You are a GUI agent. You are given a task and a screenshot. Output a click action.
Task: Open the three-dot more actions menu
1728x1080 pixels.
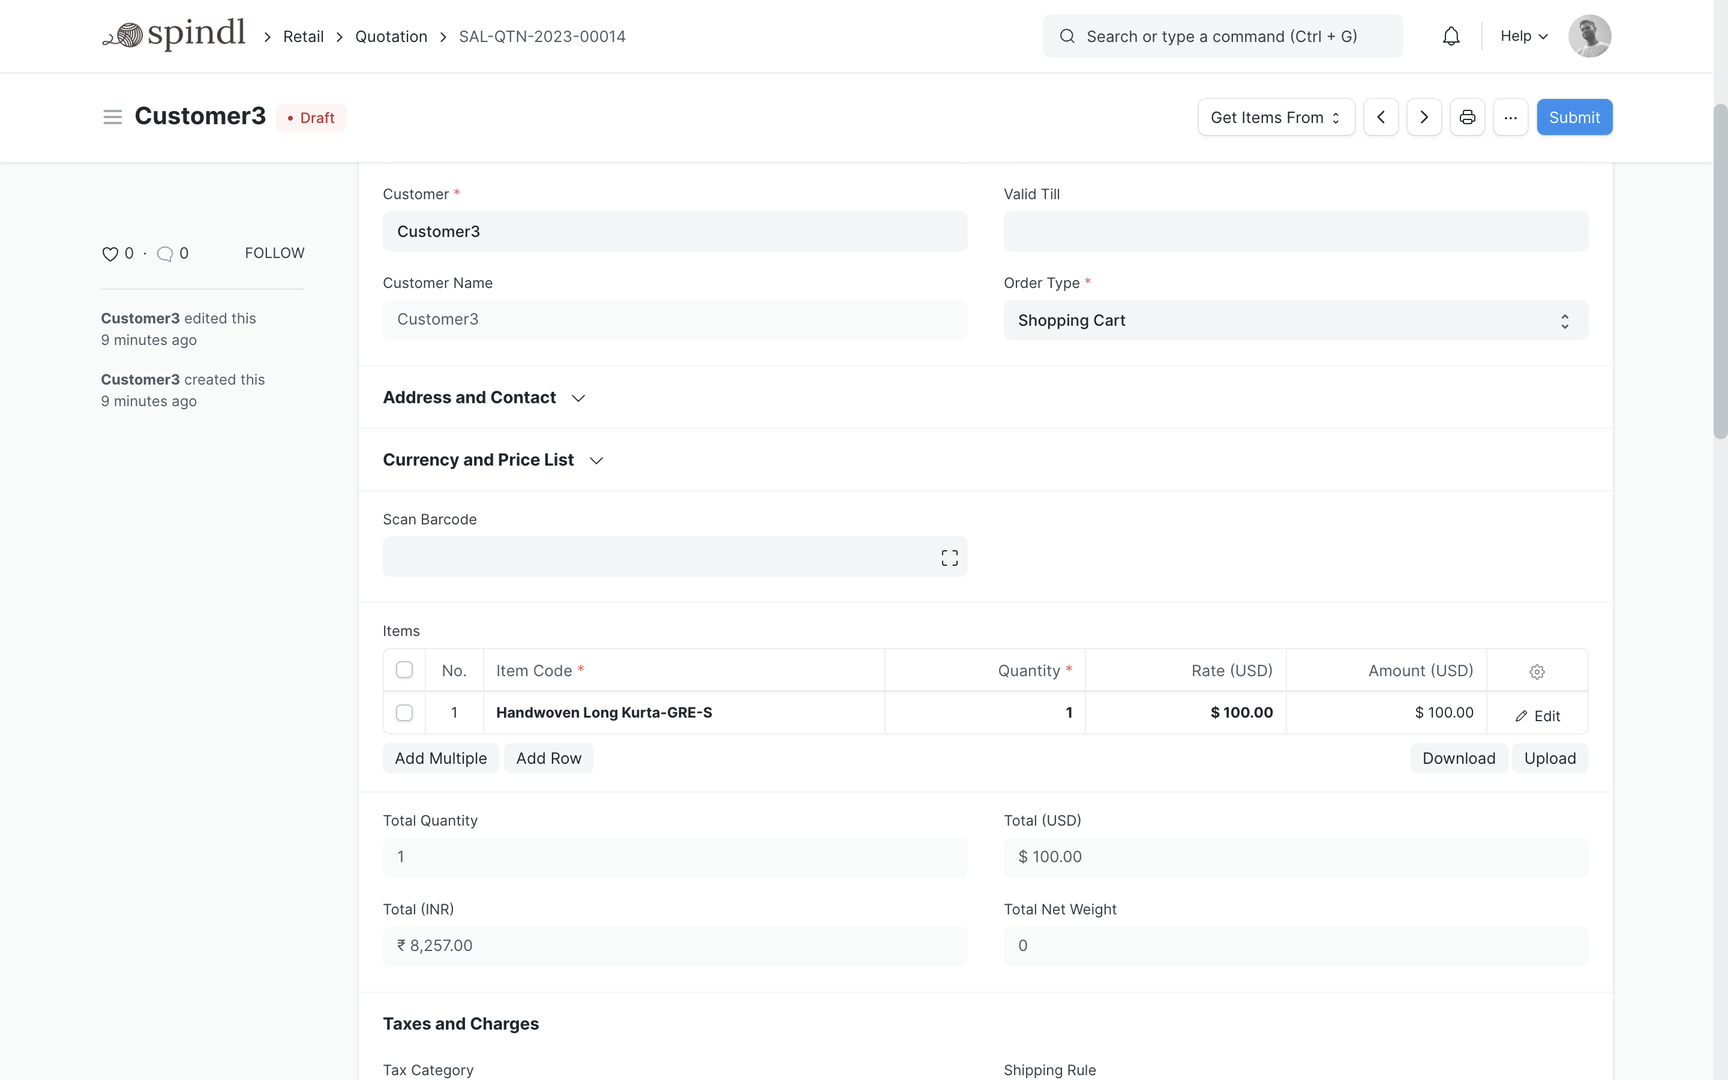click(x=1510, y=117)
